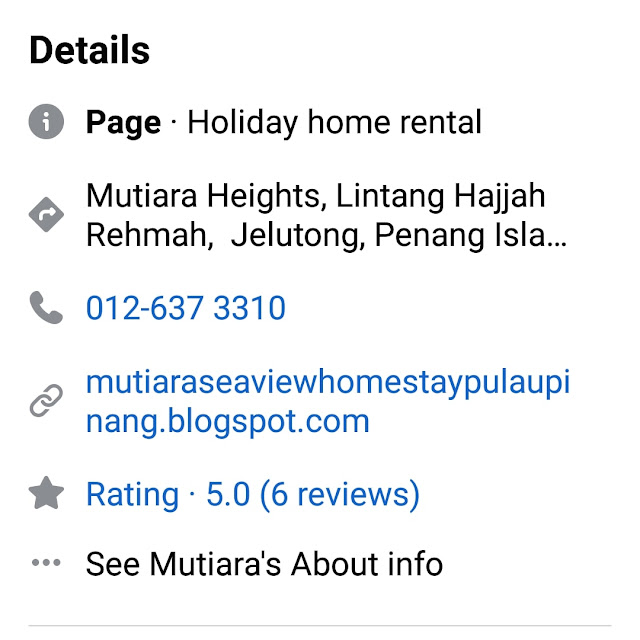The width and height of the screenshot is (640, 640).
Task: Tap the star rating icon
Action: 46,493
